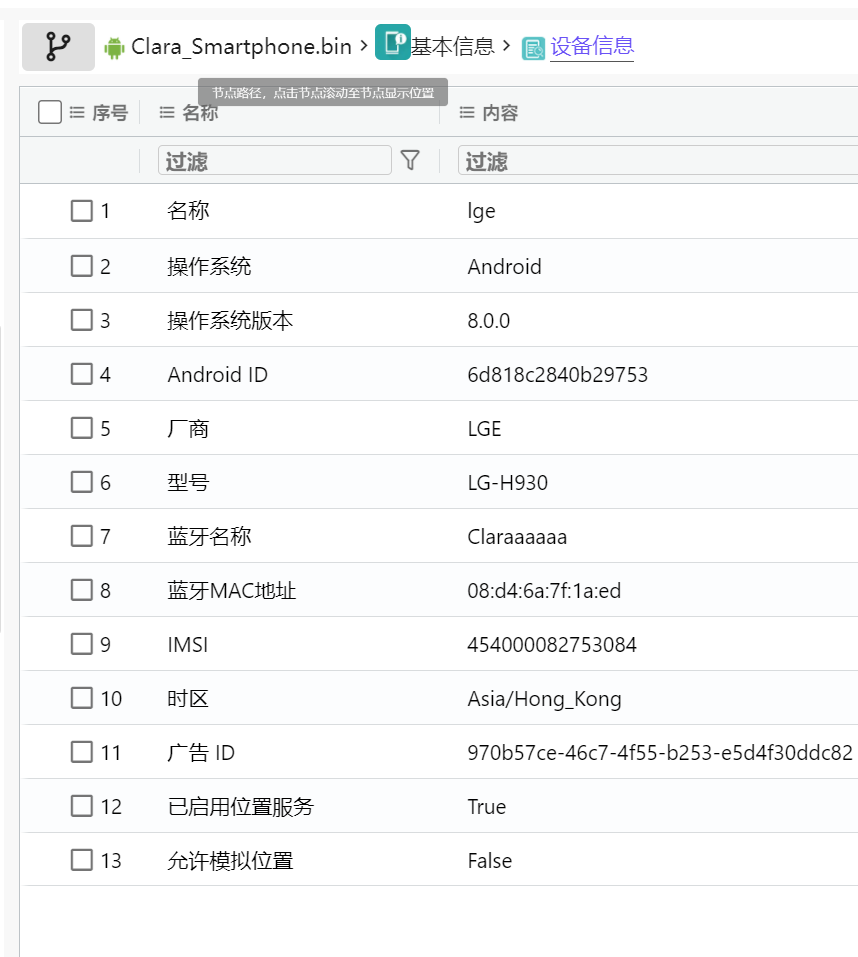Check the box for row 12 已启用位置服务
The height and width of the screenshot is (957, 858).
pyautogui.click(x=82, y=806)
